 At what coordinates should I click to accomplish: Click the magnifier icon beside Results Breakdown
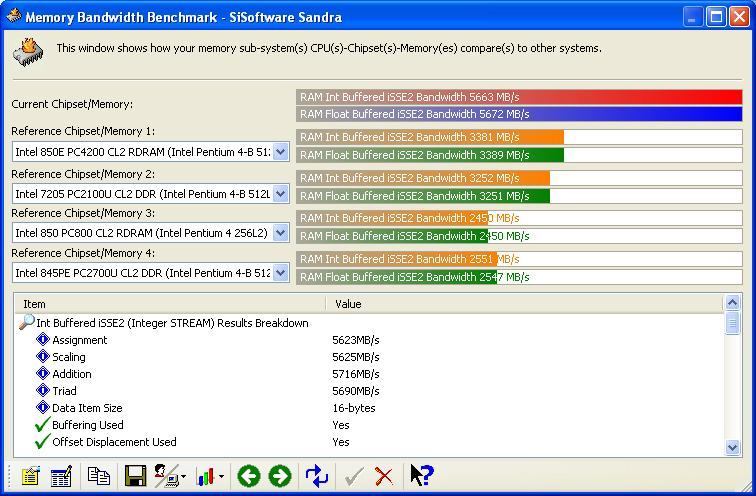click(27, 322)
